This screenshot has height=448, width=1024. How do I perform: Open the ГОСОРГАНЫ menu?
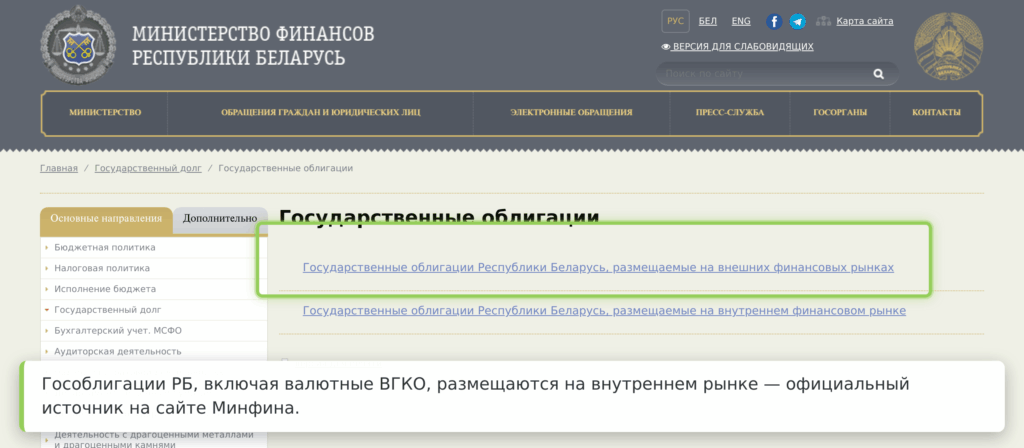click(x=840, y=112)
